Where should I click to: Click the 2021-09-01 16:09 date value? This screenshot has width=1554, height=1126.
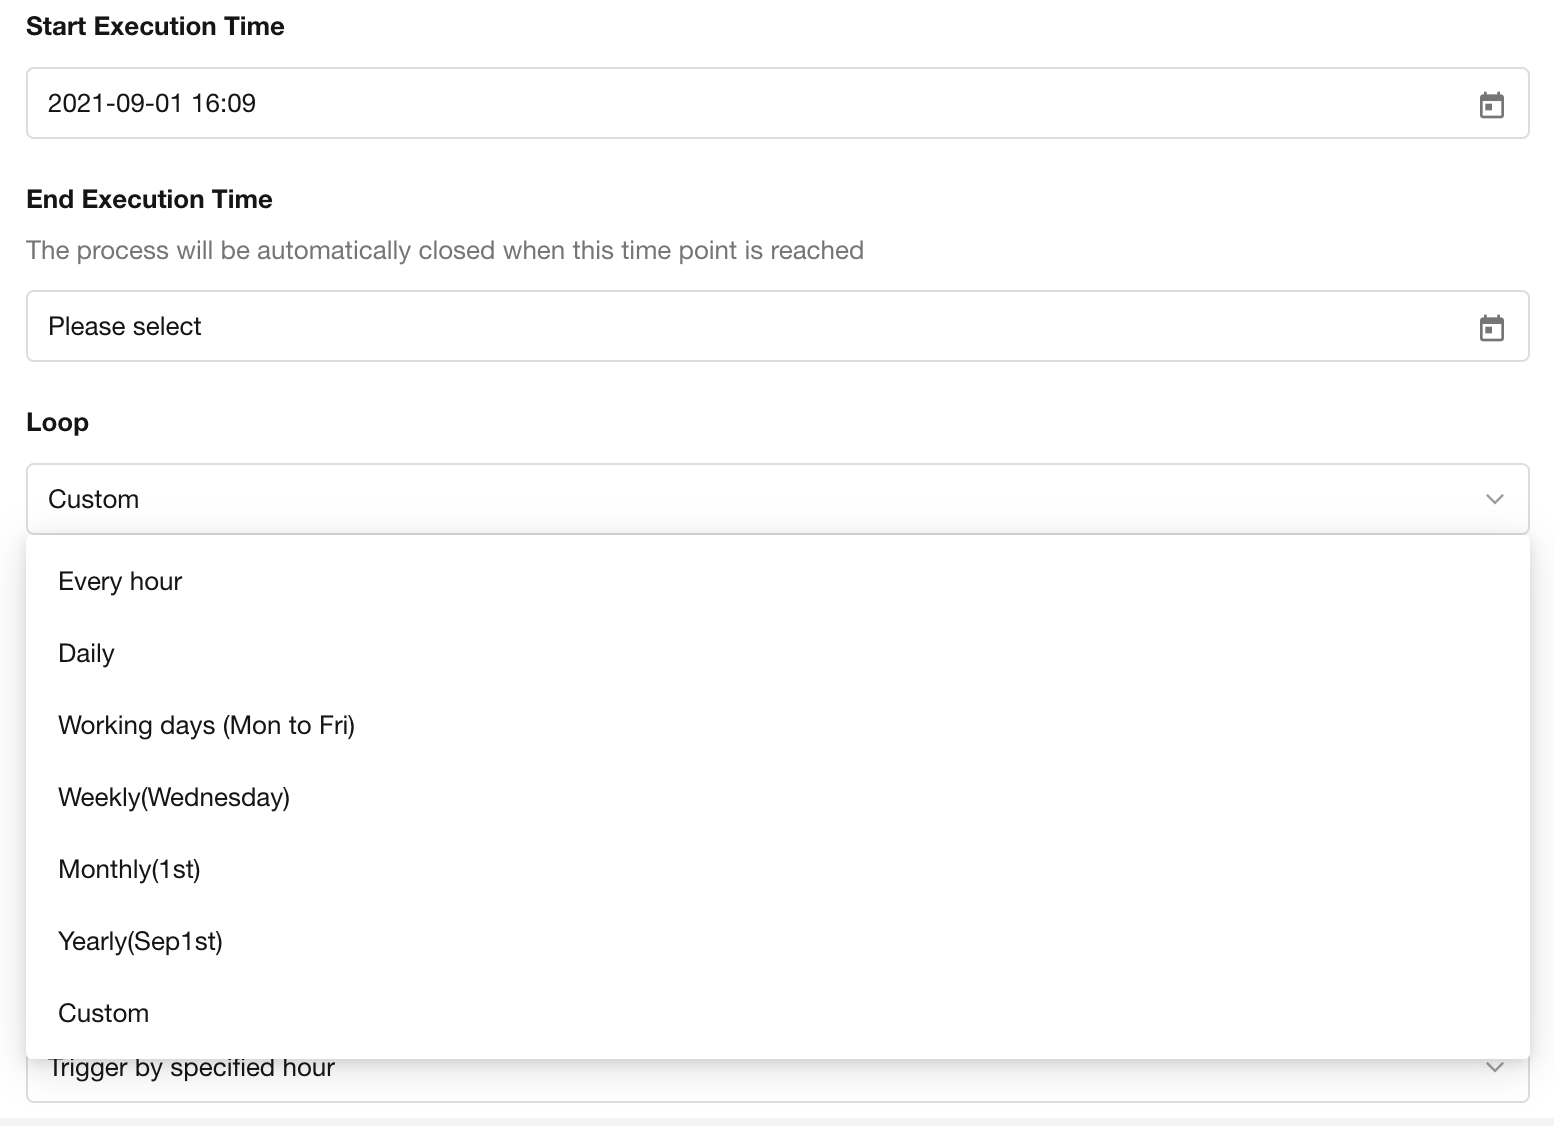[152, 103]
